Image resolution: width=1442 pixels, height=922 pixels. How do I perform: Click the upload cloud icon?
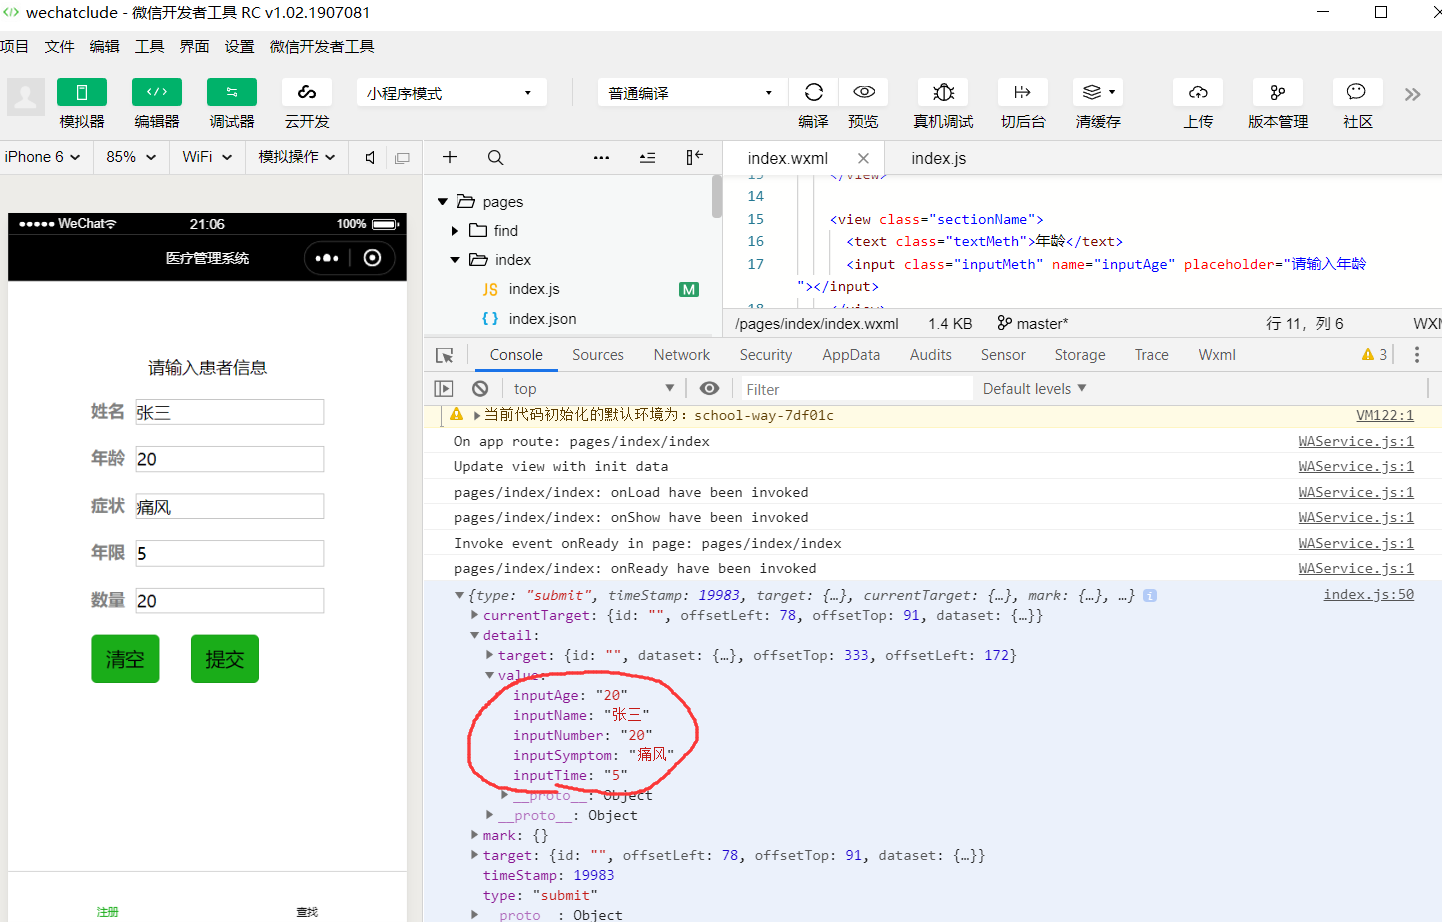[1198, 92]
